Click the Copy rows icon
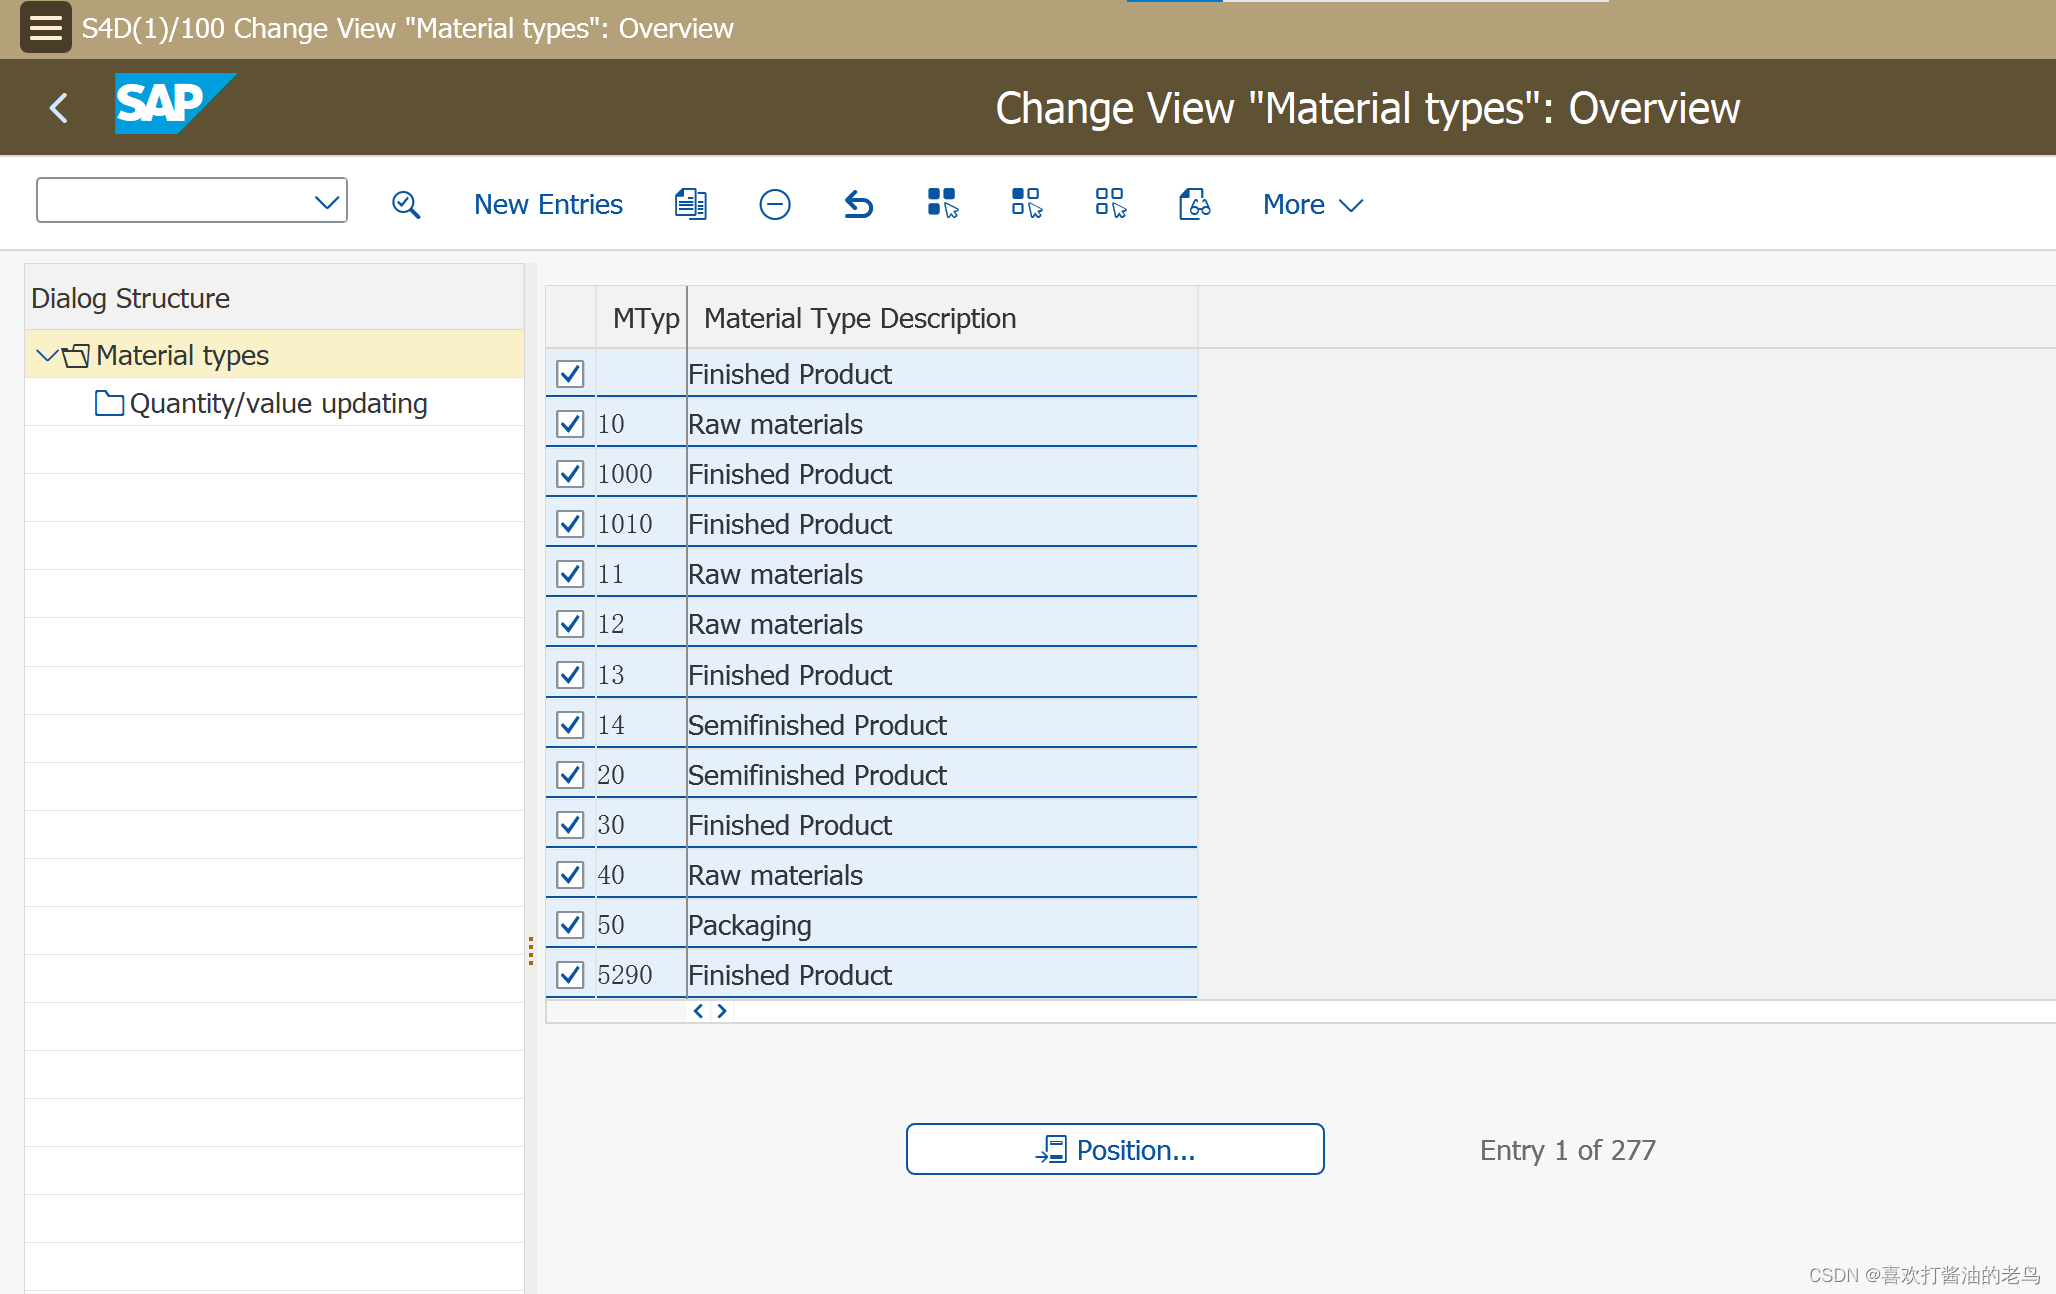The height and width of the screenshot is (1294, 2056). point(689,206)
